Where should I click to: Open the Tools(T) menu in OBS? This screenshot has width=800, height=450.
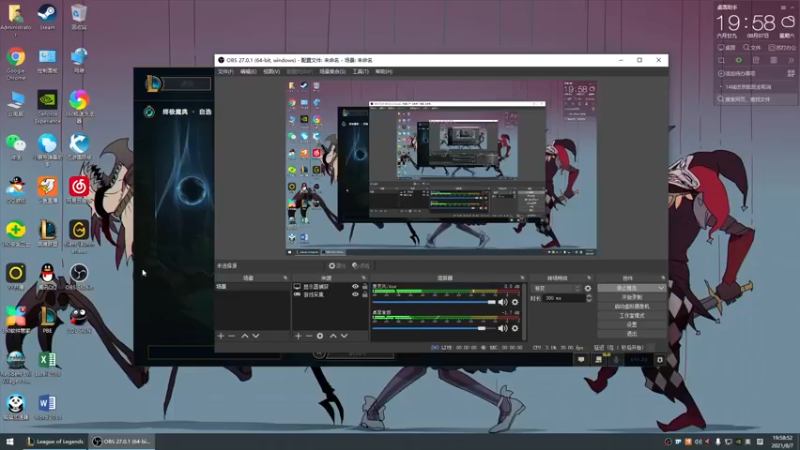pos(360,72)
